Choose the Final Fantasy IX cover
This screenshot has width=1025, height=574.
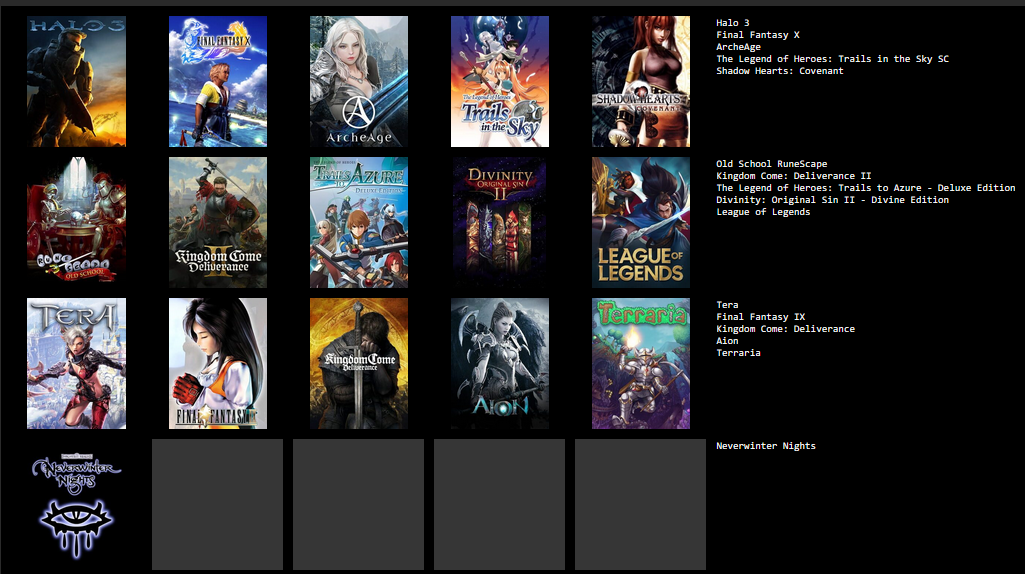pyautogui.click(x=218, y=363)
